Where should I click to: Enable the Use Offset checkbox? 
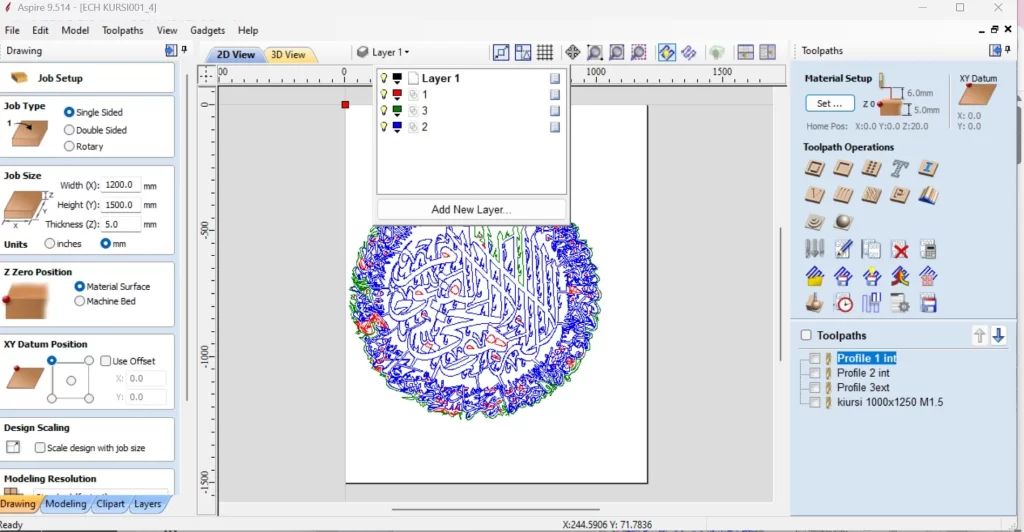[105, 361]
